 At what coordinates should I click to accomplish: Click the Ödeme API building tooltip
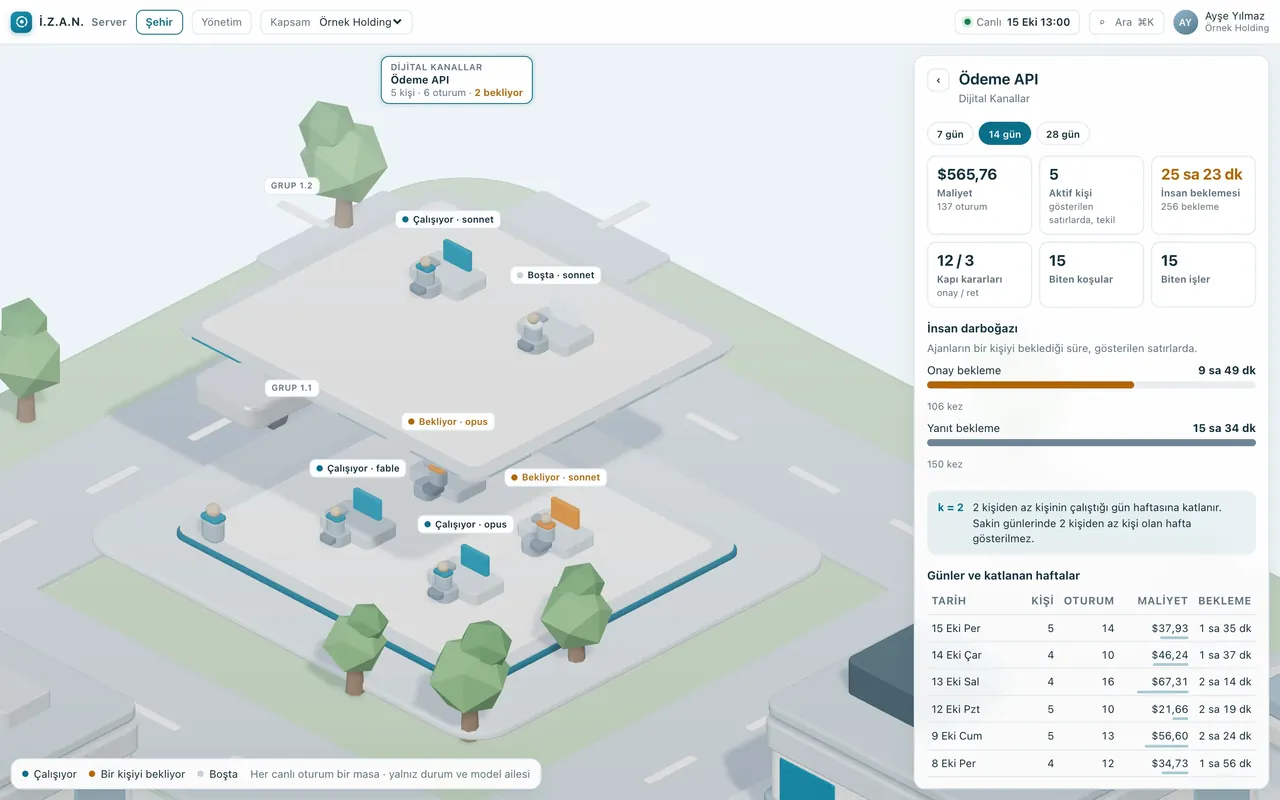tap(457, 80)
